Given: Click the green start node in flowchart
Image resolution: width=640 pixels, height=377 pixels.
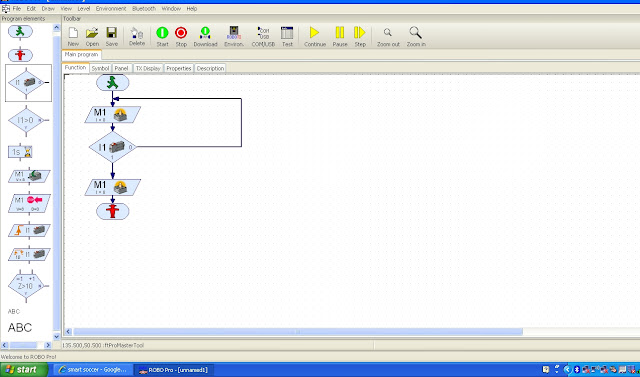Looking at the screenshot, I should (113, 83).
